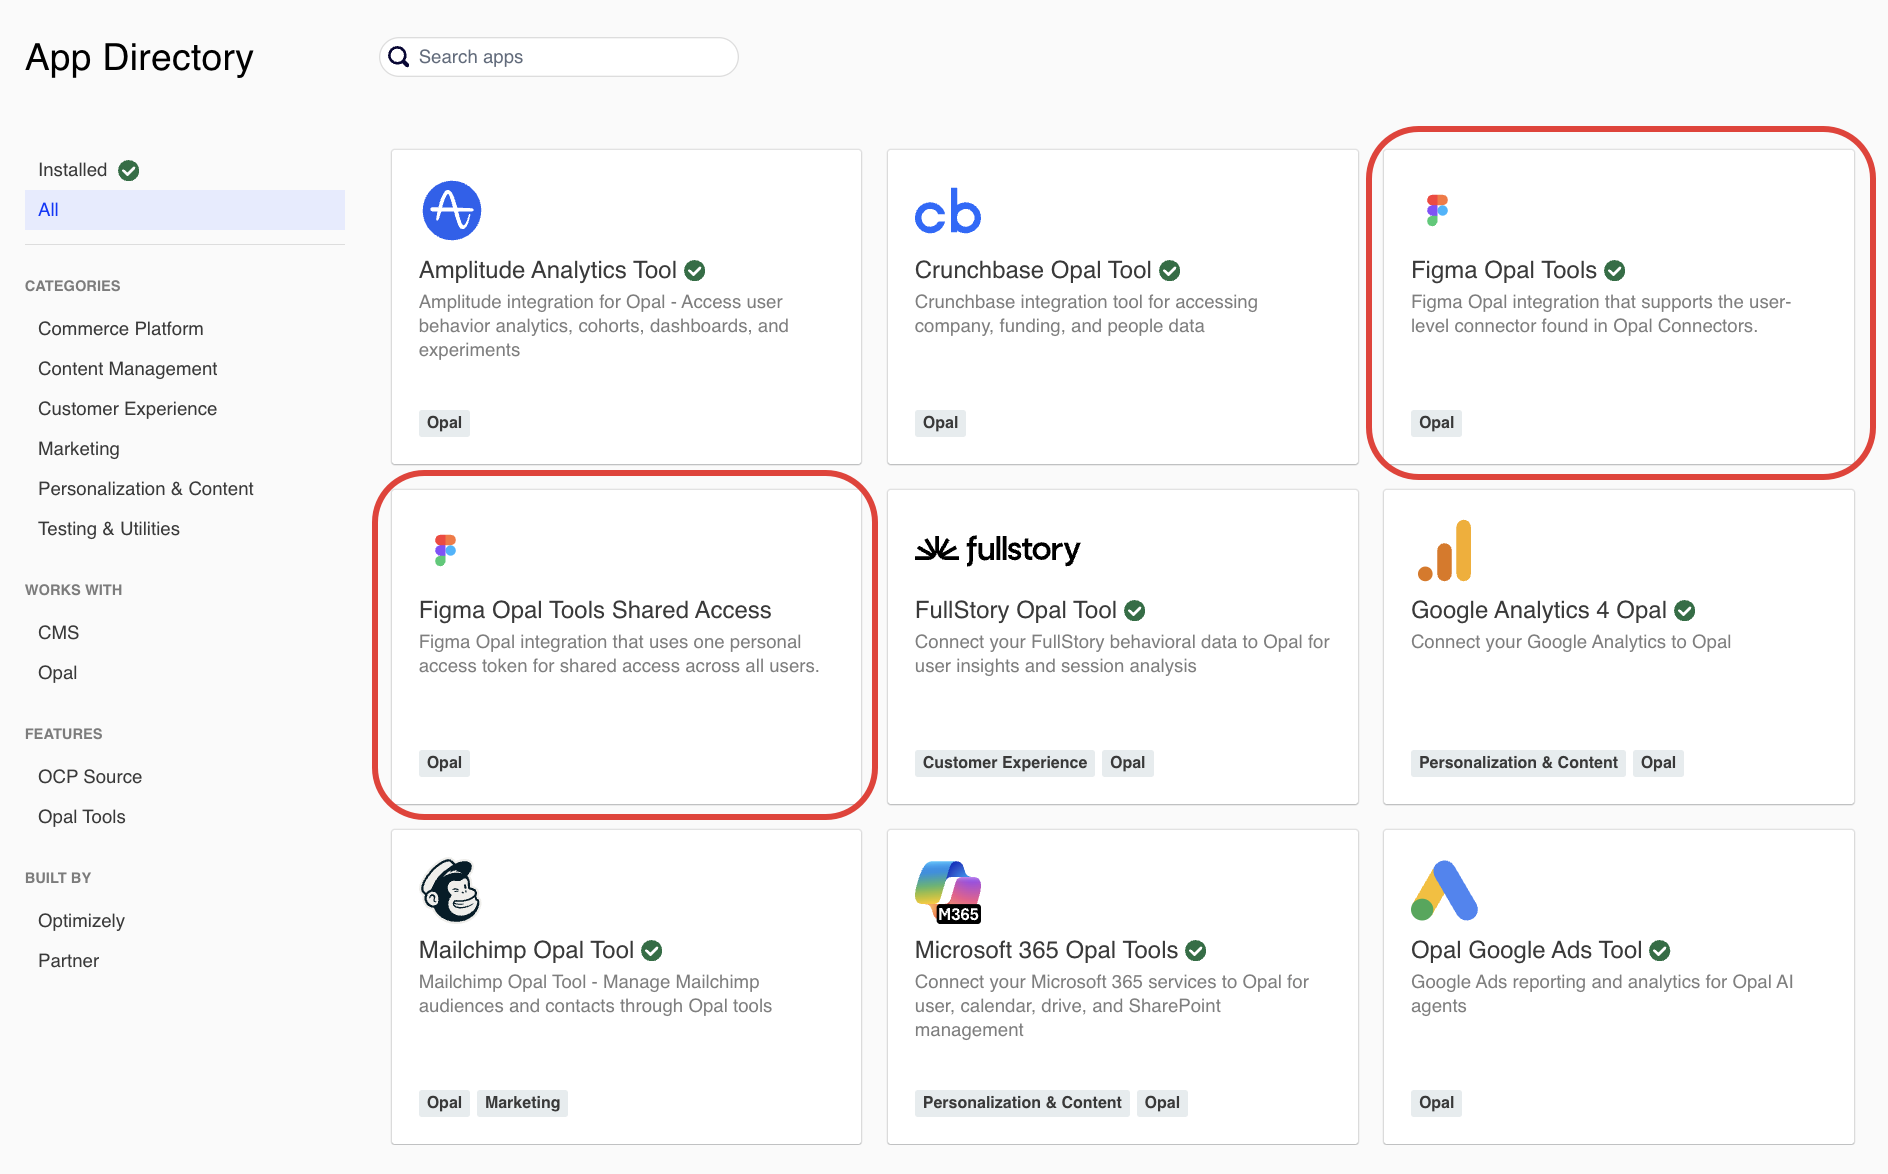Click verified badge next to Figma Opal Tools
Image resolution: width=1888 pixels, height=1174 pixels.
point(1615,270)
